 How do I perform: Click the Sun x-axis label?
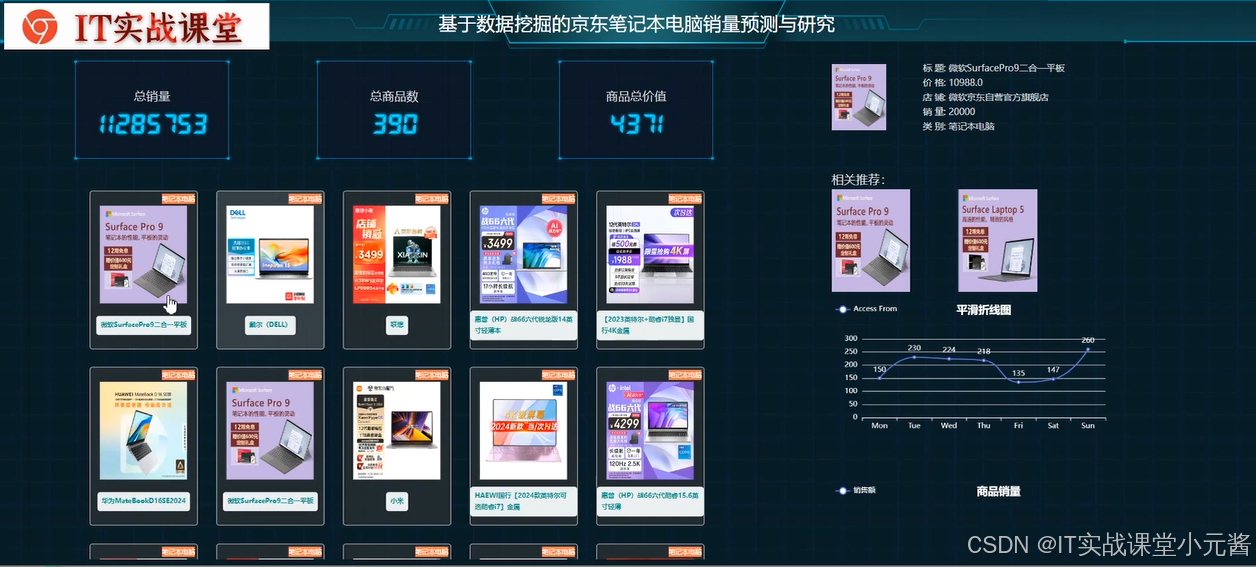pyautogui.click(x=1088, y=426)
